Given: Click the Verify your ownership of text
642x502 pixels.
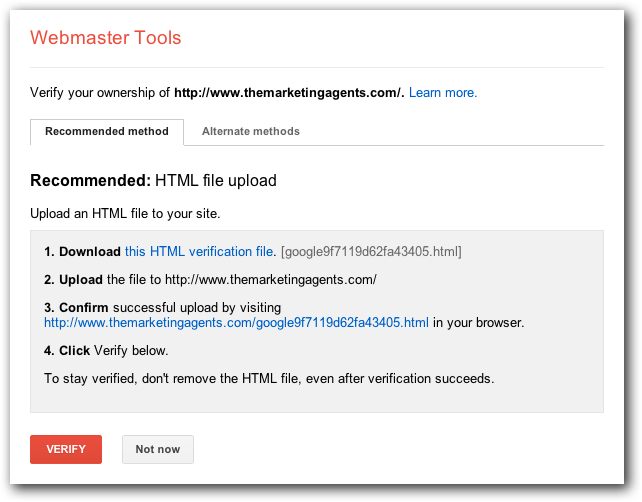Looking at the screenshot, I should click(100, 93).
